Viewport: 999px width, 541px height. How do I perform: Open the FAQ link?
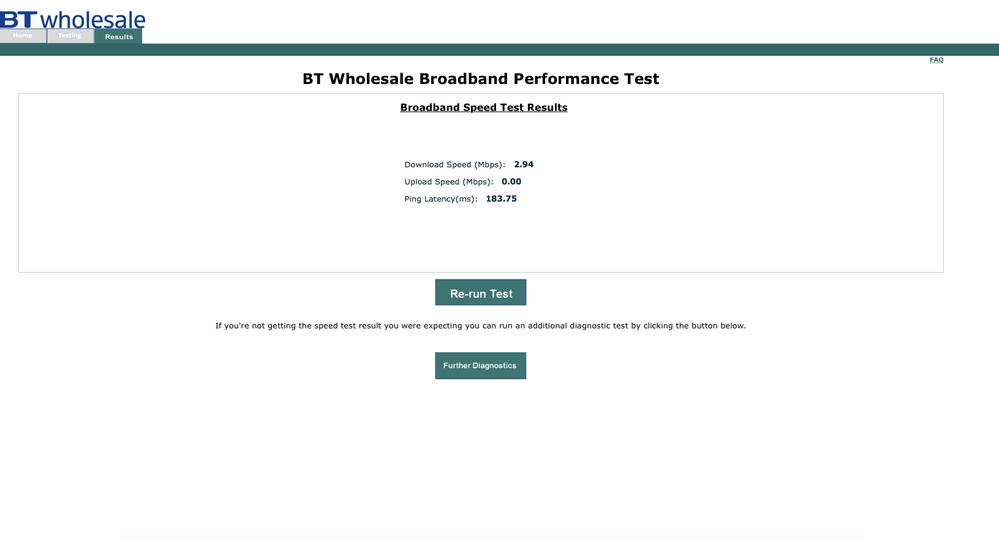[x=936, y=60]
